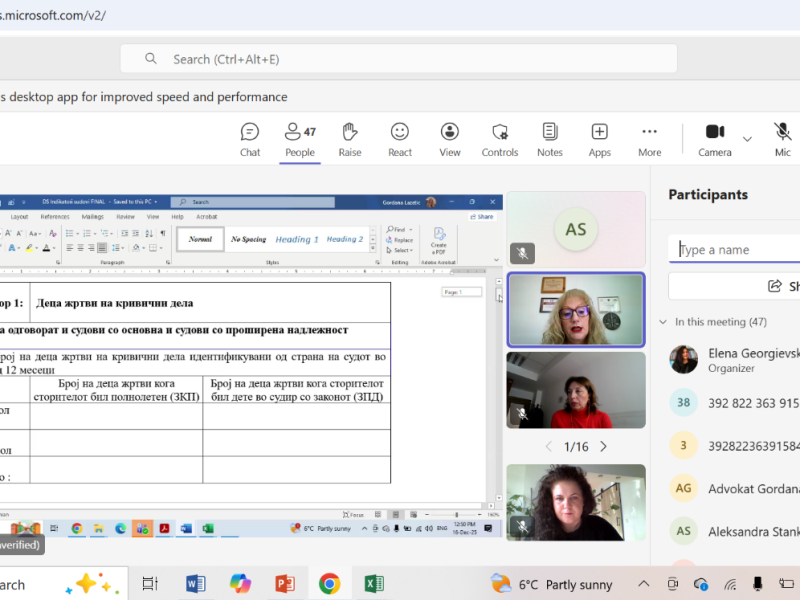
Task: Click the Teams search box
Action: [x=398, y=59]
